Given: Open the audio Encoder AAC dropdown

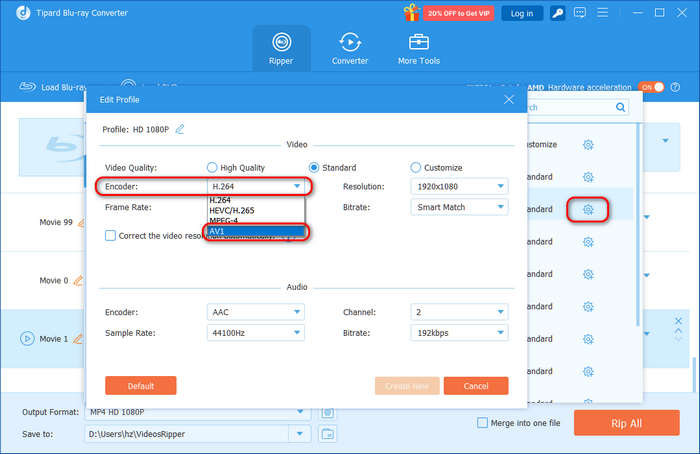Looking at the screenshot, I should (256, 312).
